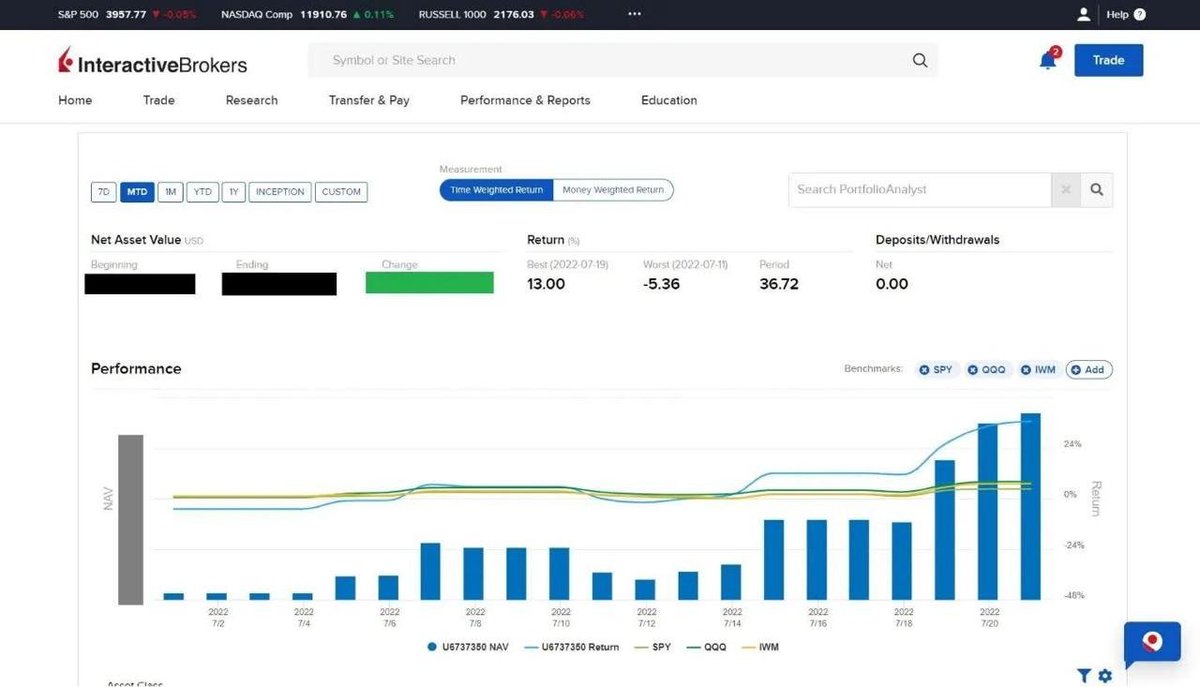Click the 2022 7/2 axis date label

click(218, 617)
